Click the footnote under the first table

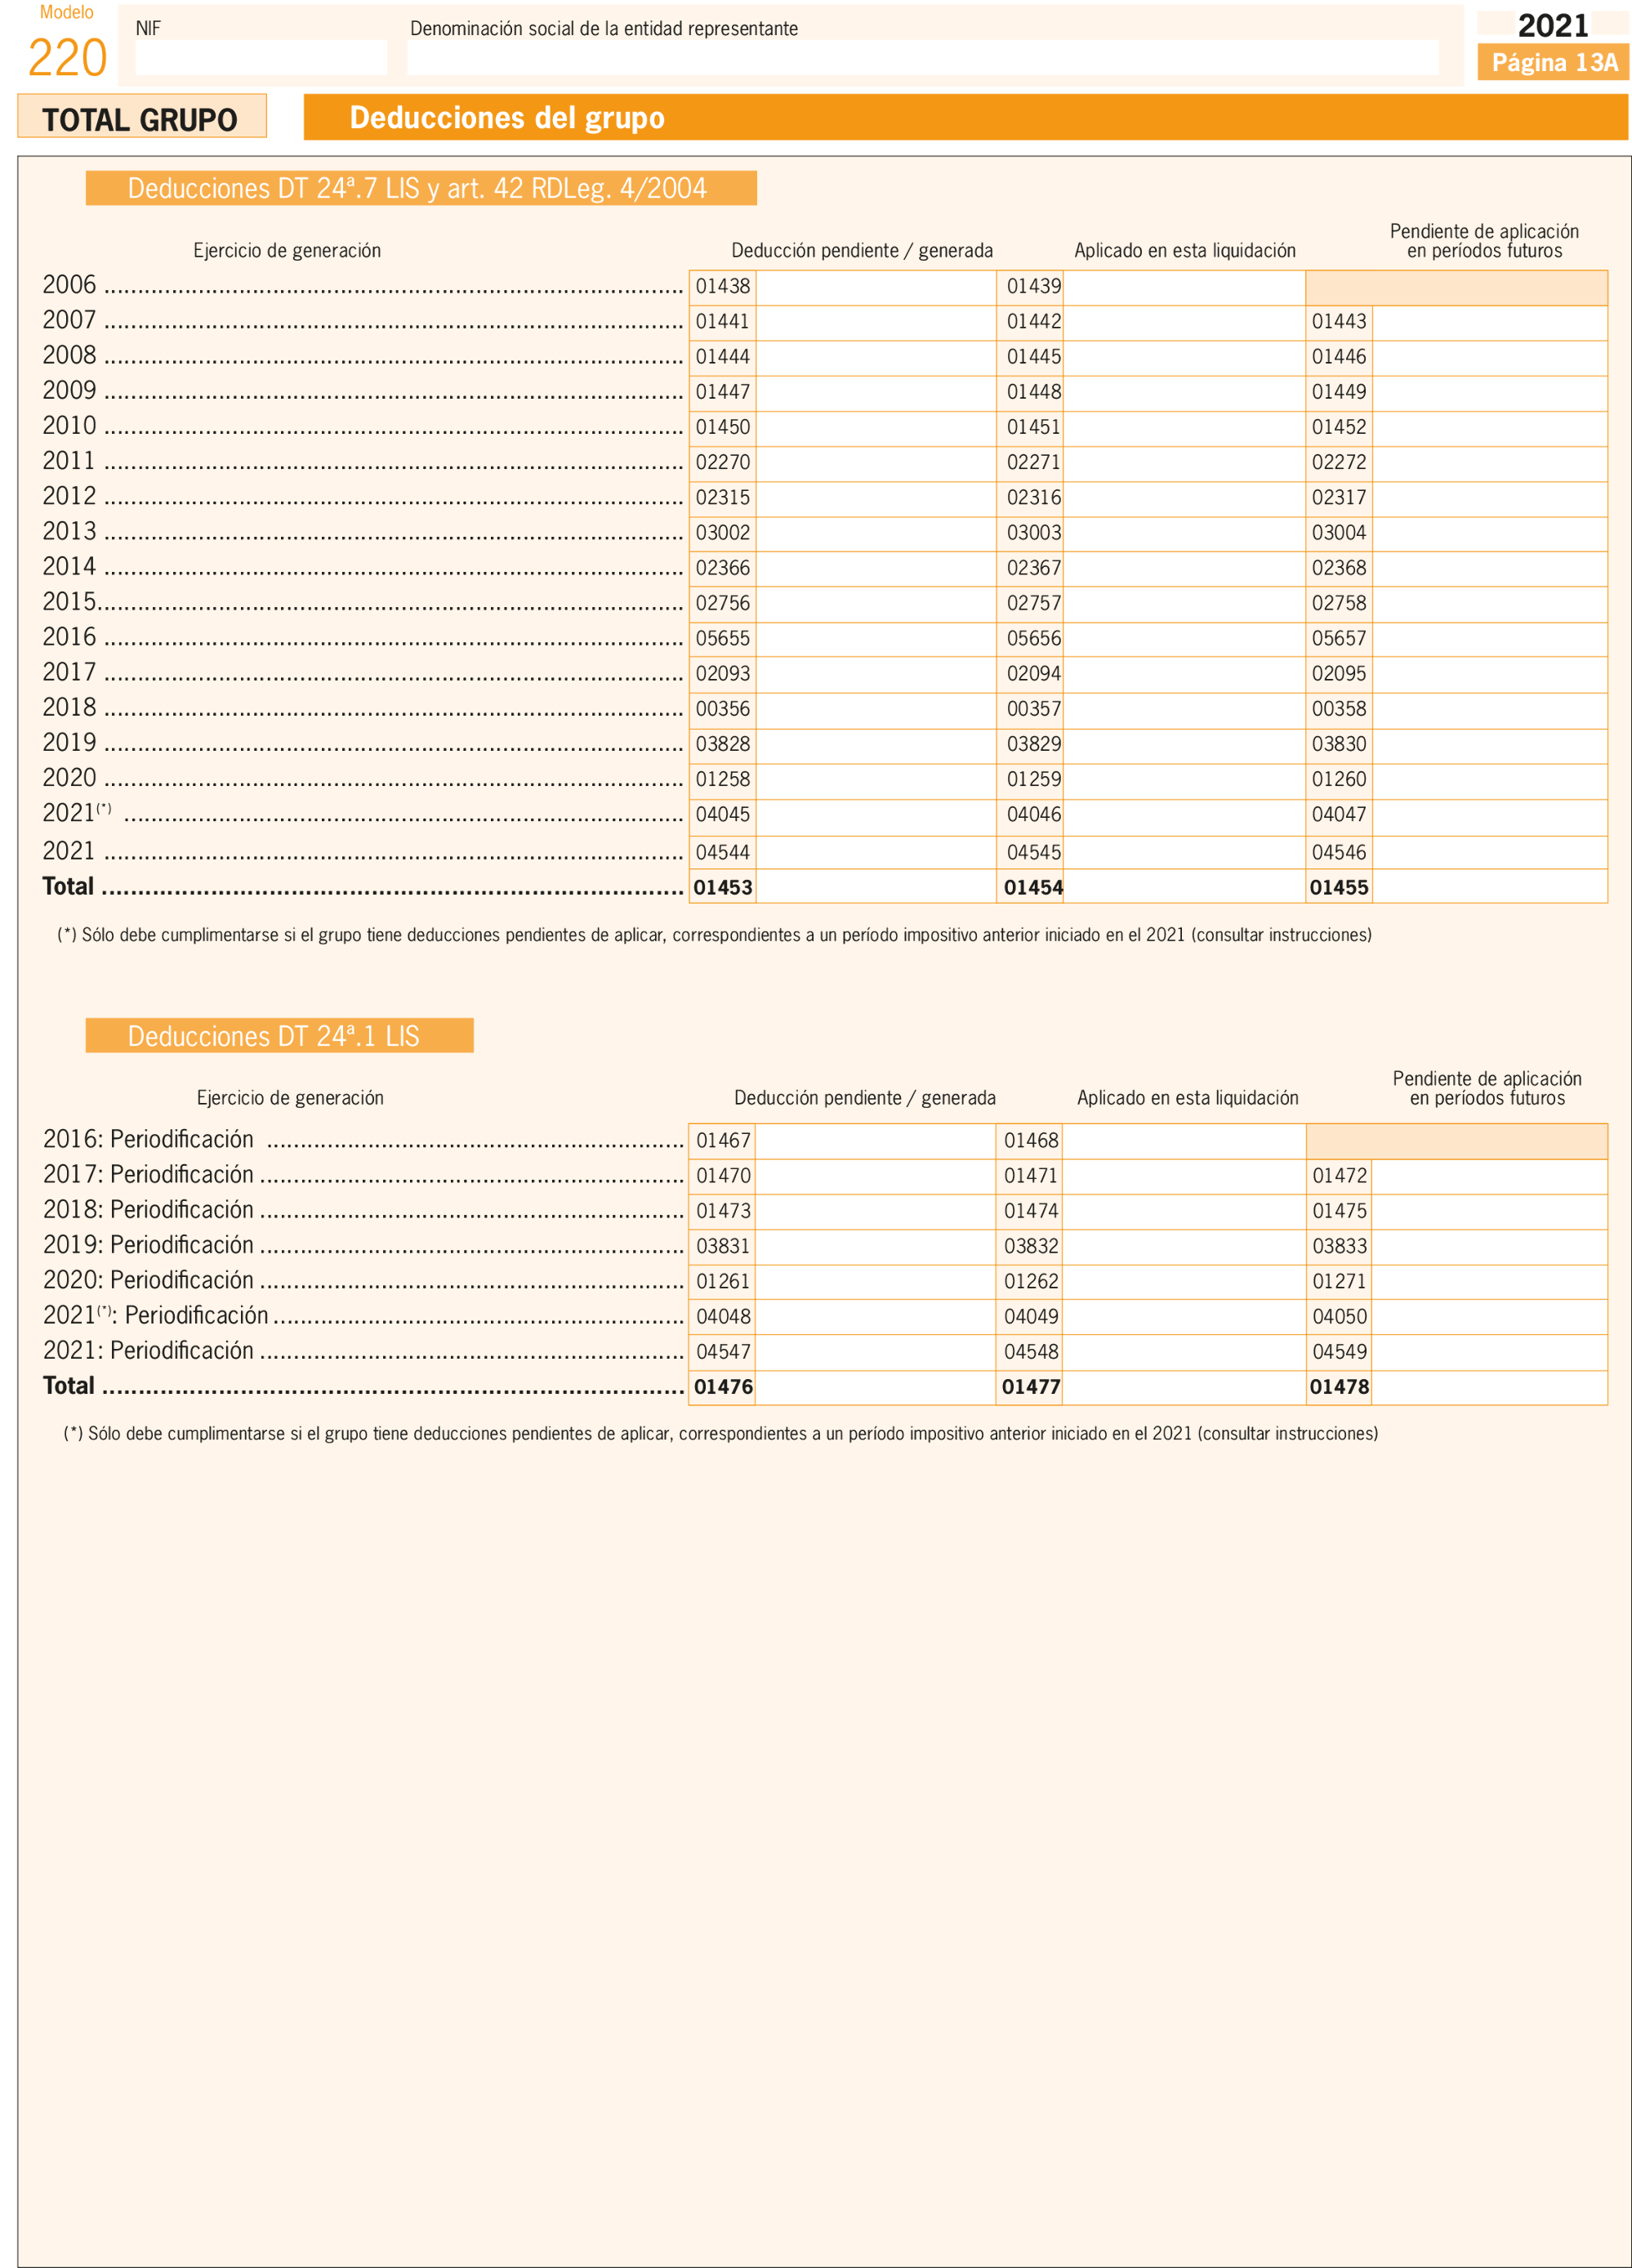(x=714, y=935)
